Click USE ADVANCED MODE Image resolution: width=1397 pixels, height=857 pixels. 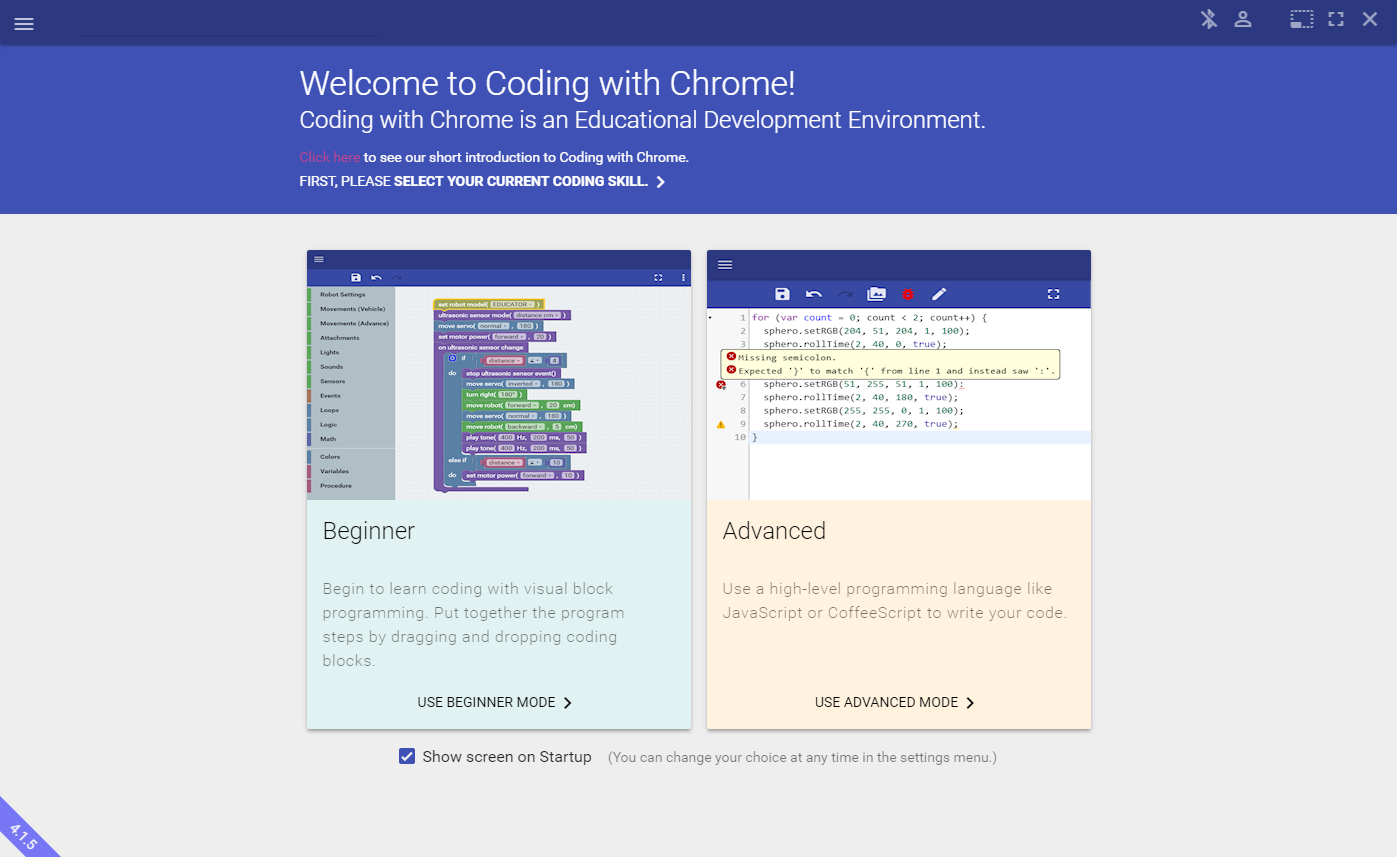click(x=894, y=702)
